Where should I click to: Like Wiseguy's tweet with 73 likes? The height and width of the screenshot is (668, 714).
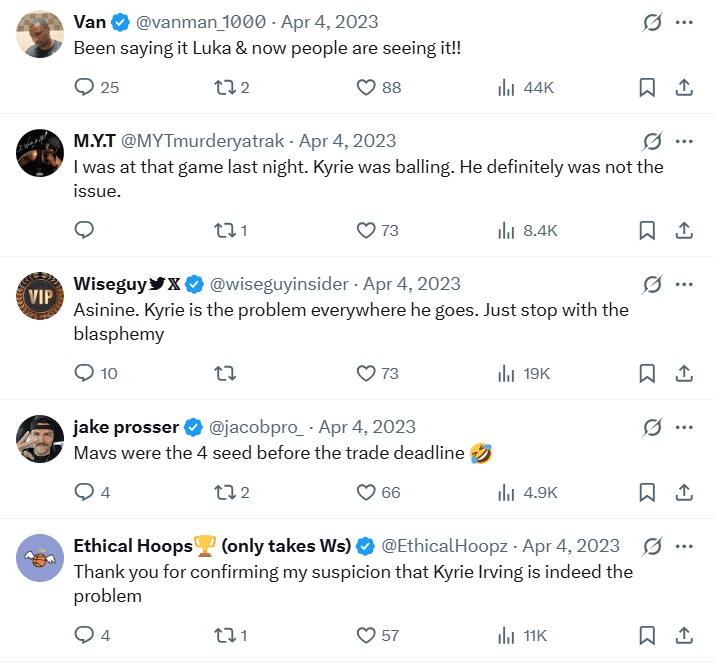tap(366, 374)
